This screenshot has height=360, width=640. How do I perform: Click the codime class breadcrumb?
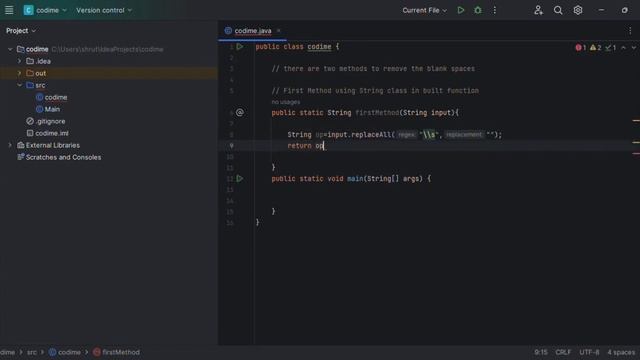pos(65,352)
